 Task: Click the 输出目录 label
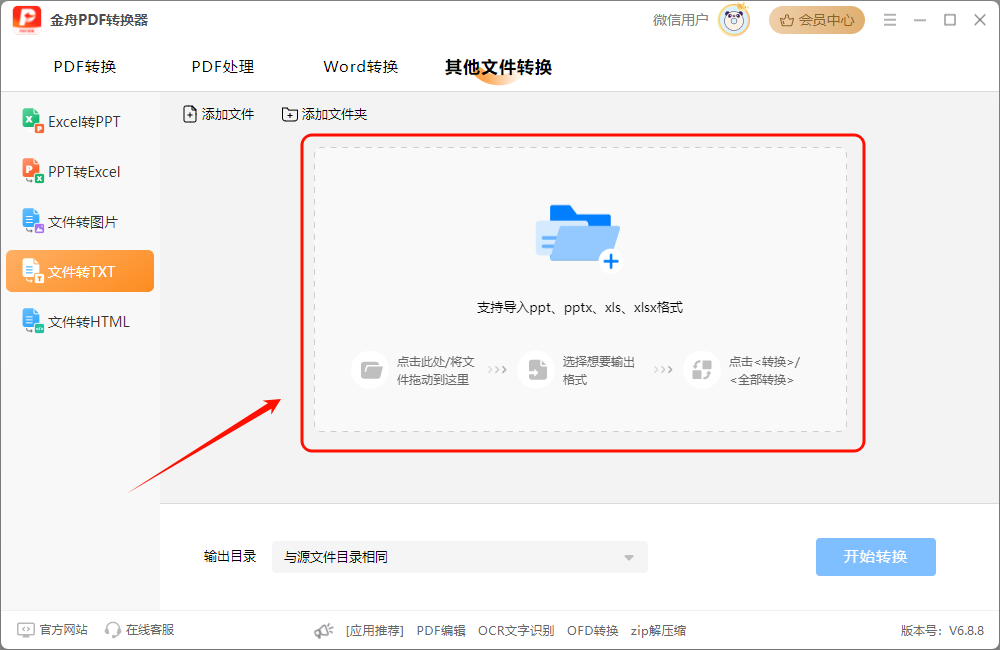230,556
